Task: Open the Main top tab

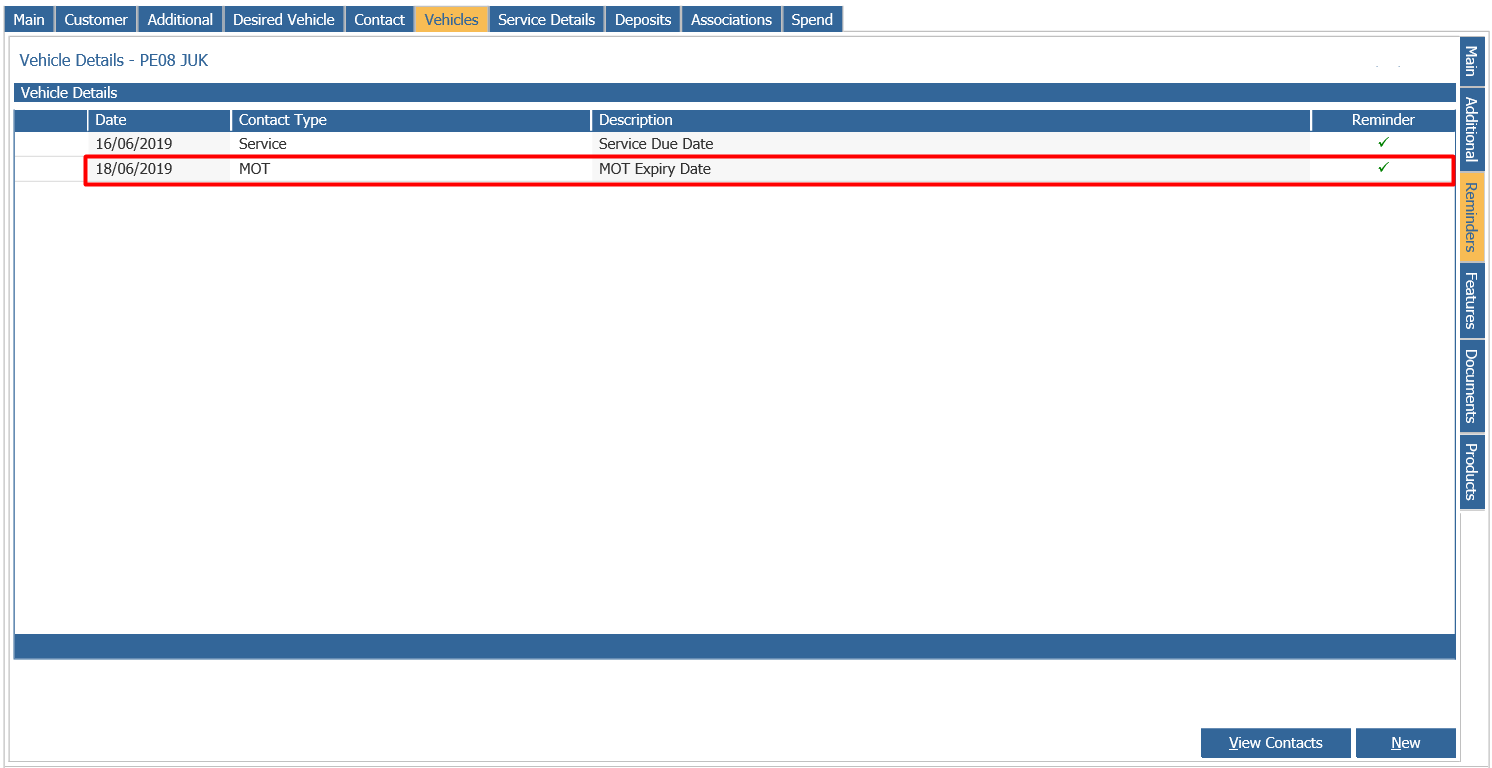Action: pyautogui.click(x=28, y=19)
